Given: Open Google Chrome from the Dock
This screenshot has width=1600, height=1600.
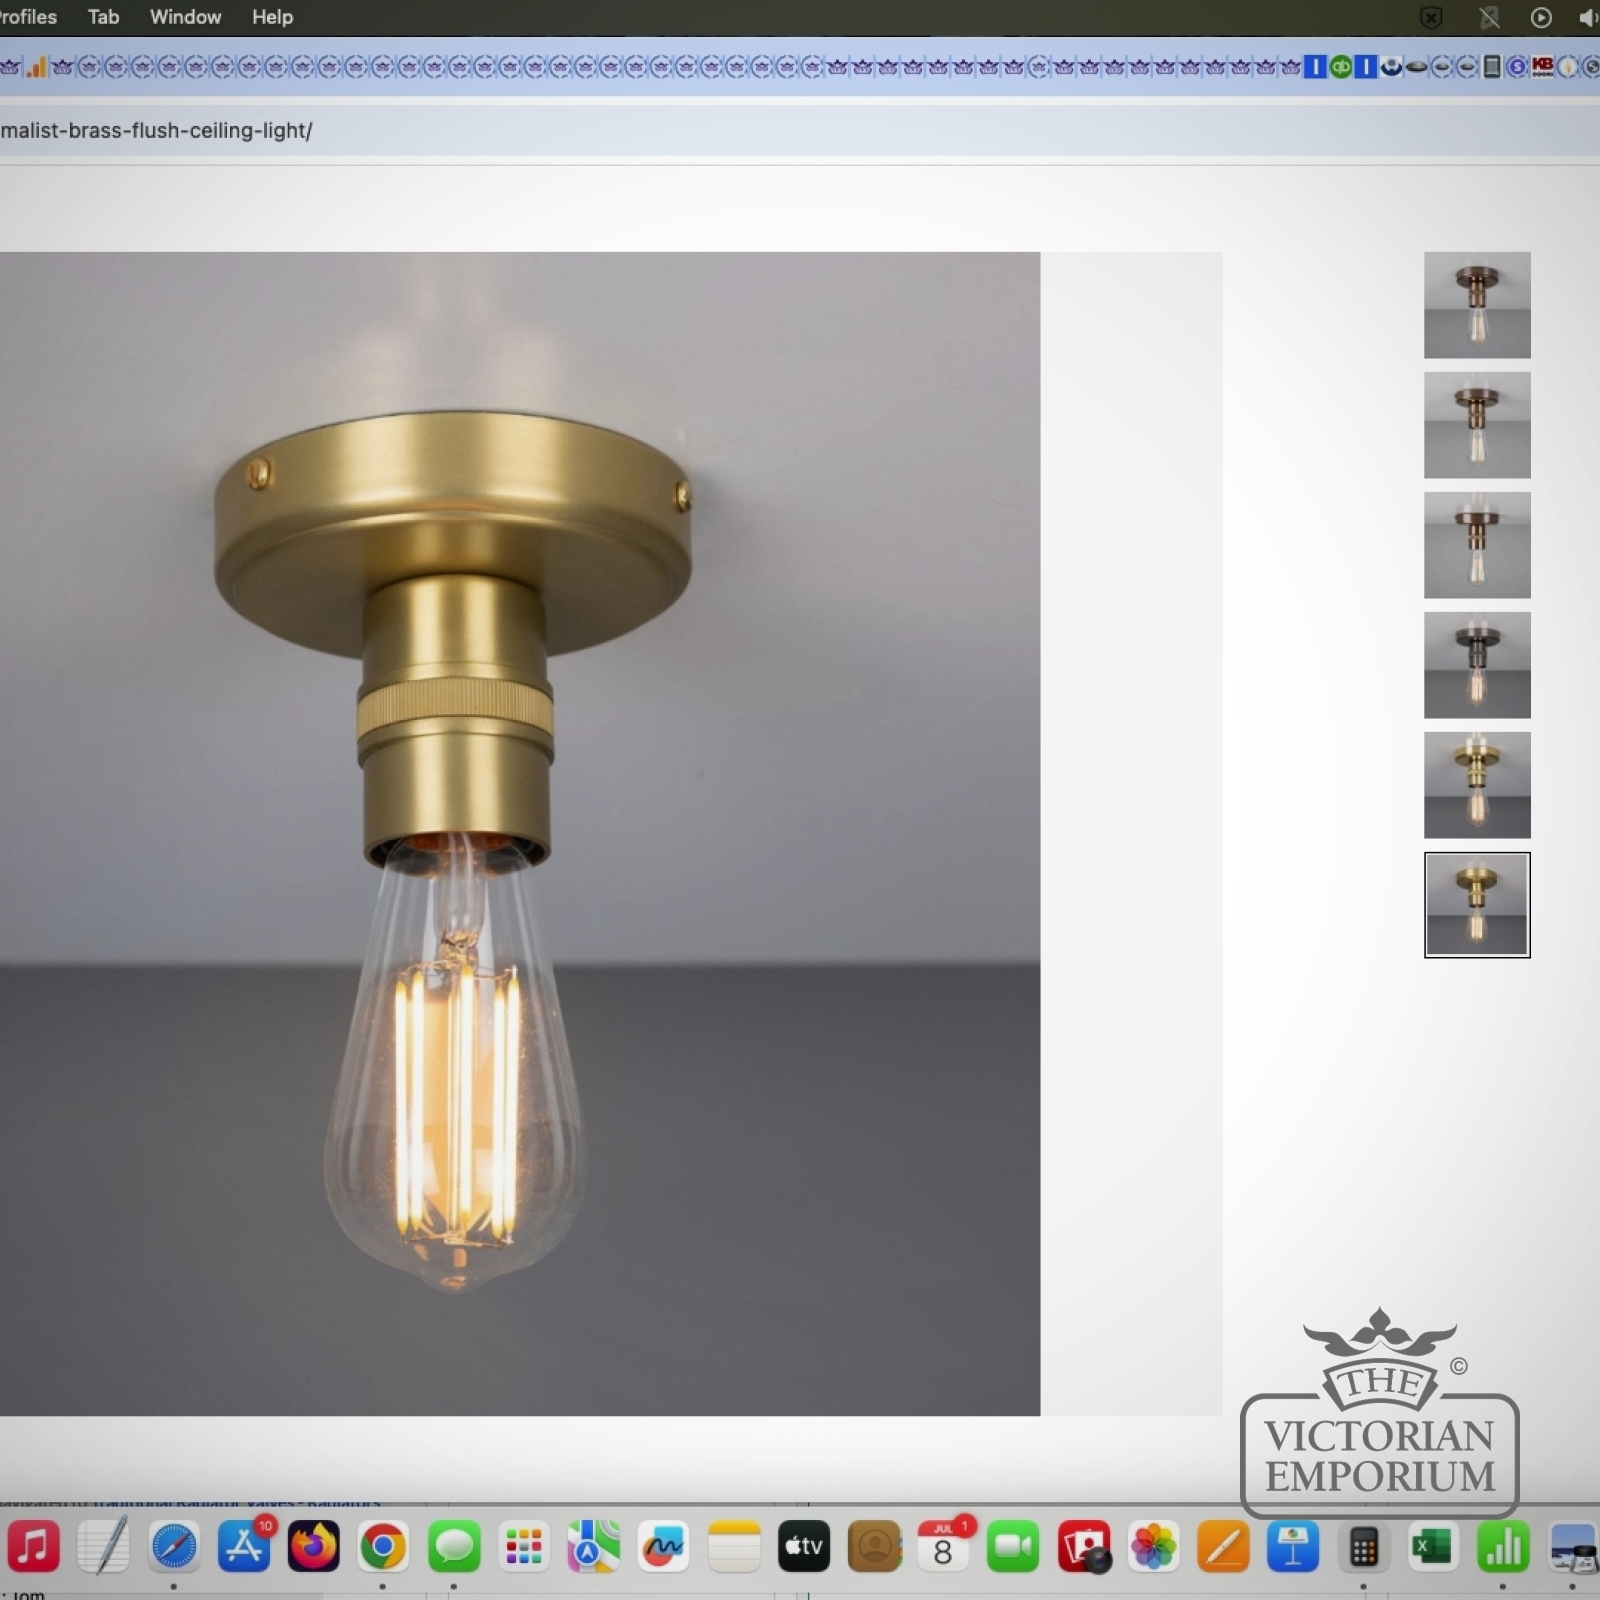Looking at the screenshot, I should click(383, 1546).
